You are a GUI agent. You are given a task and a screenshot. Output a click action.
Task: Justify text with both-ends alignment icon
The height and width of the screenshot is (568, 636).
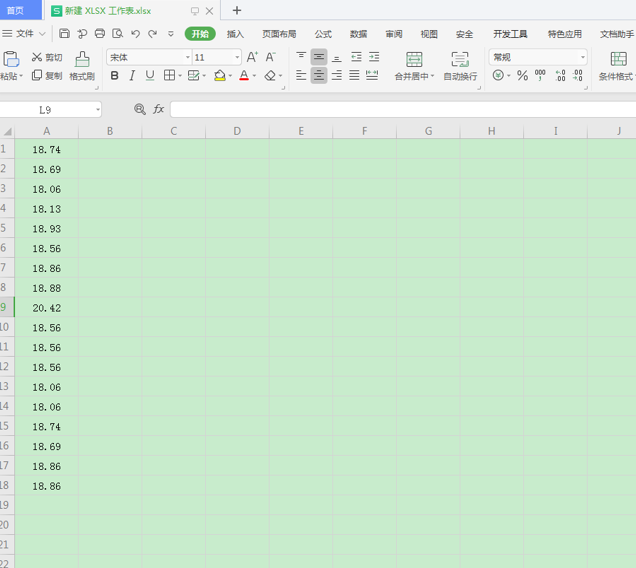point(354,75)
